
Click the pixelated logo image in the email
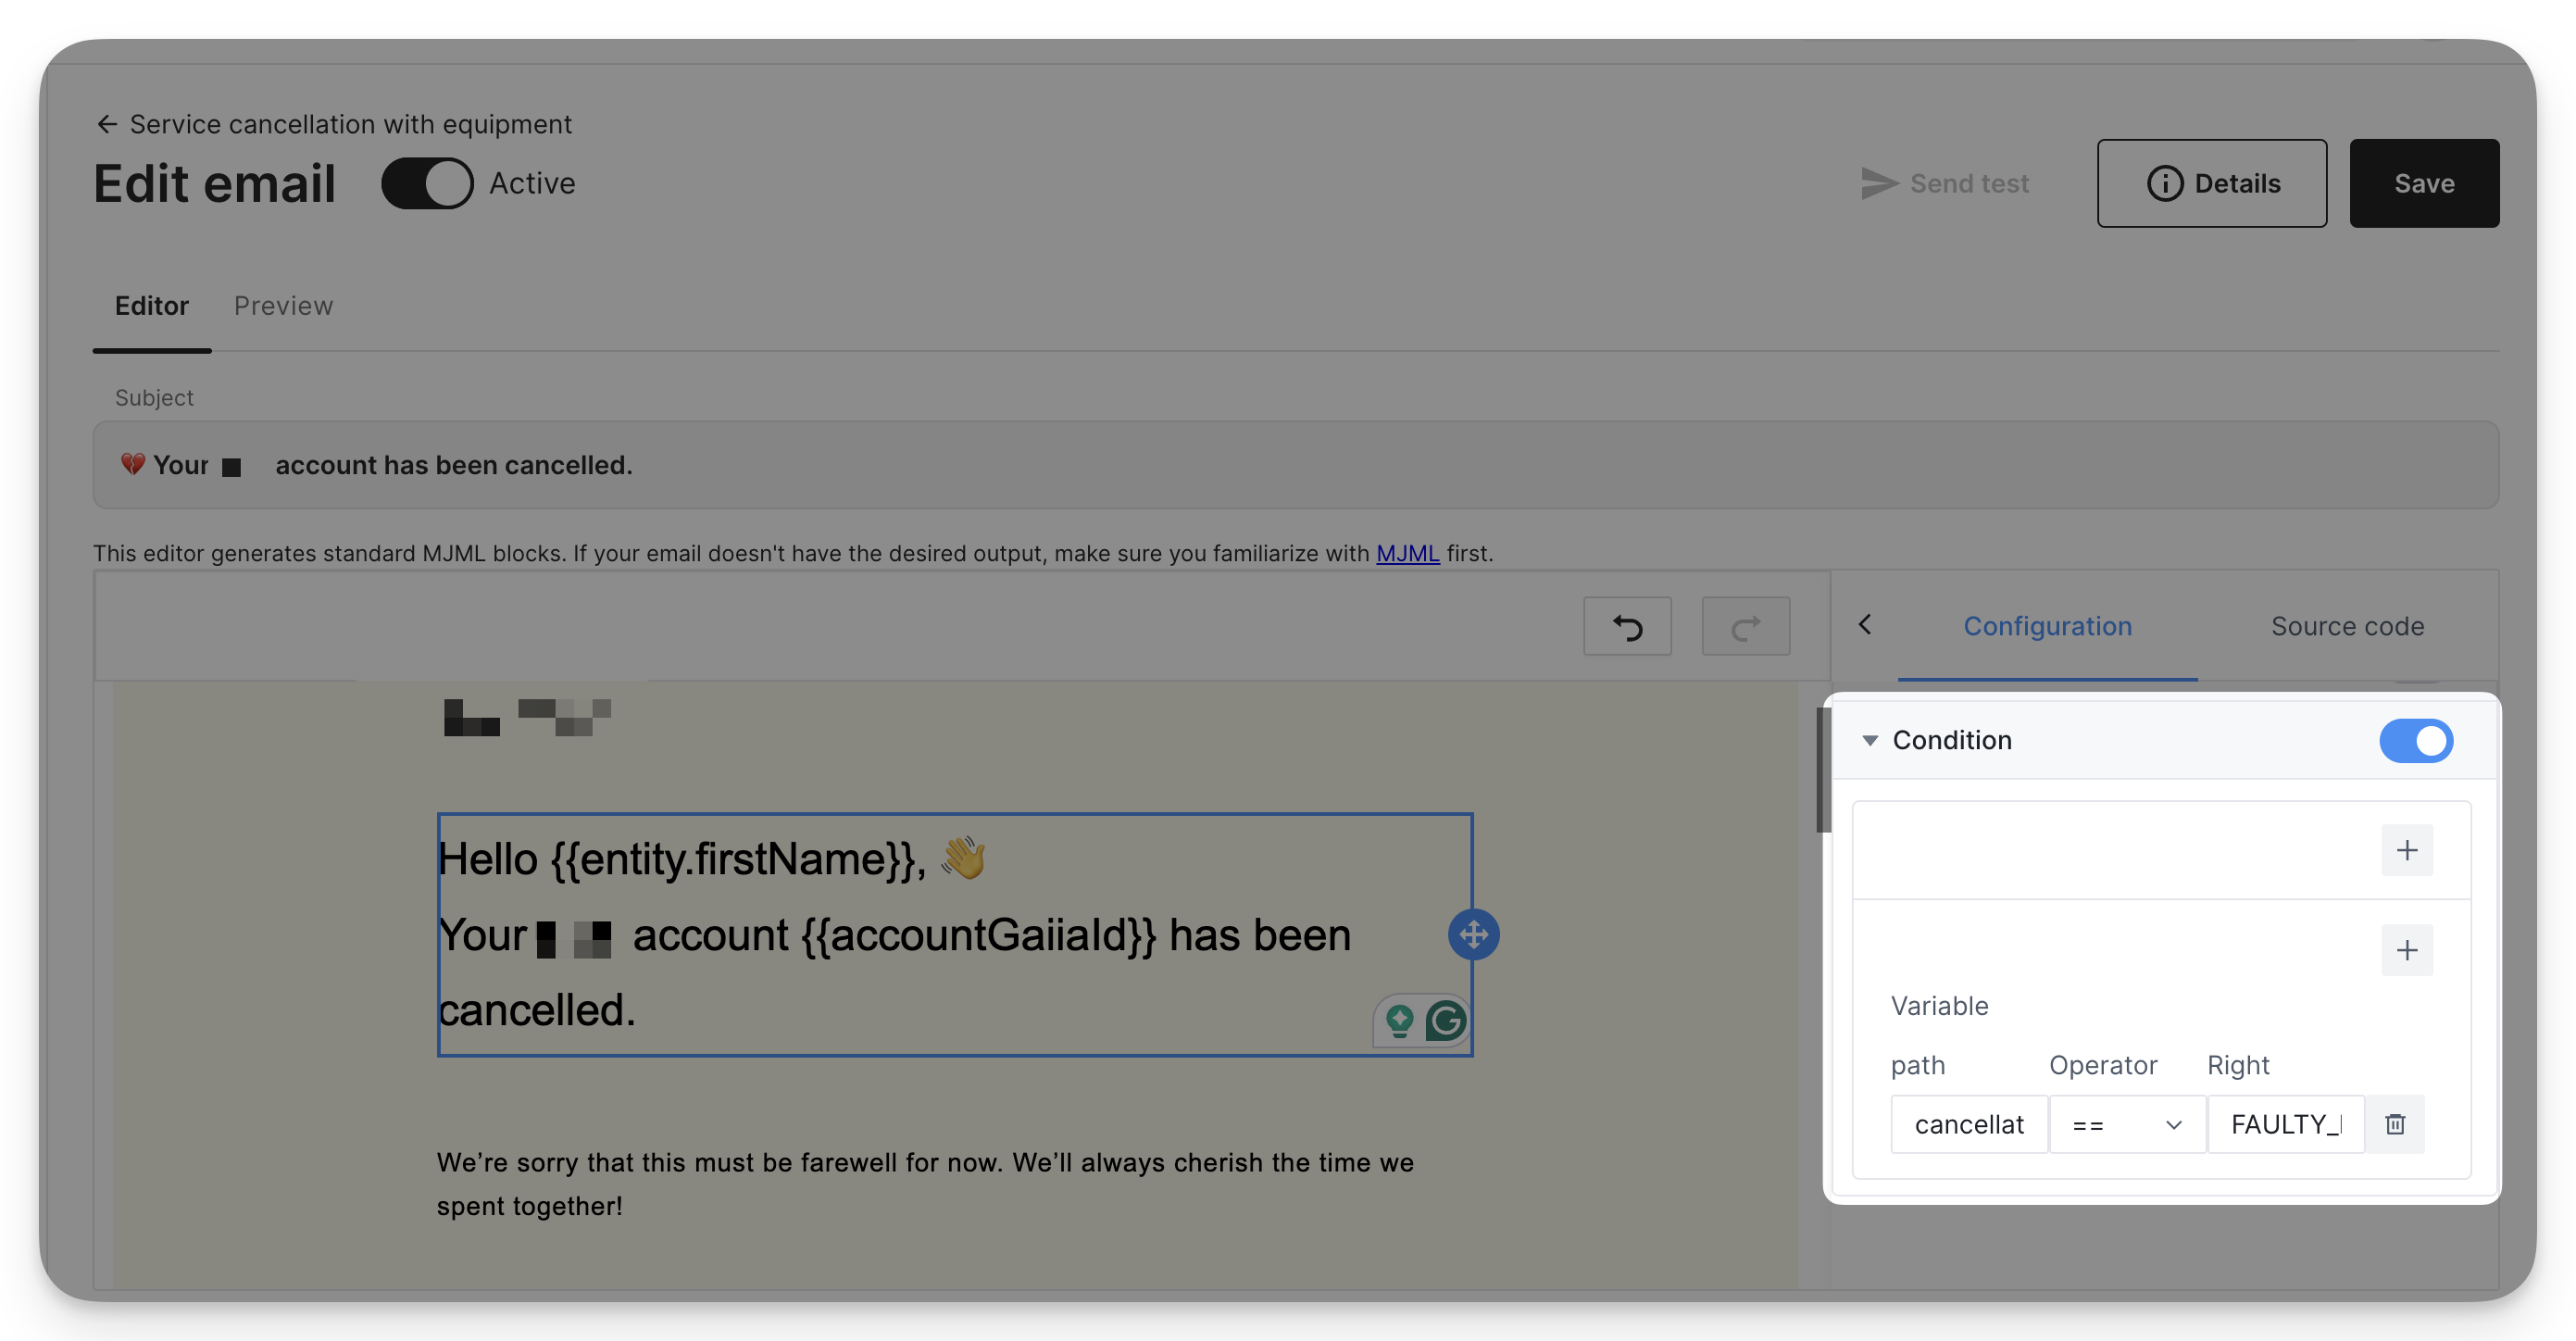[x=527, y=716]
